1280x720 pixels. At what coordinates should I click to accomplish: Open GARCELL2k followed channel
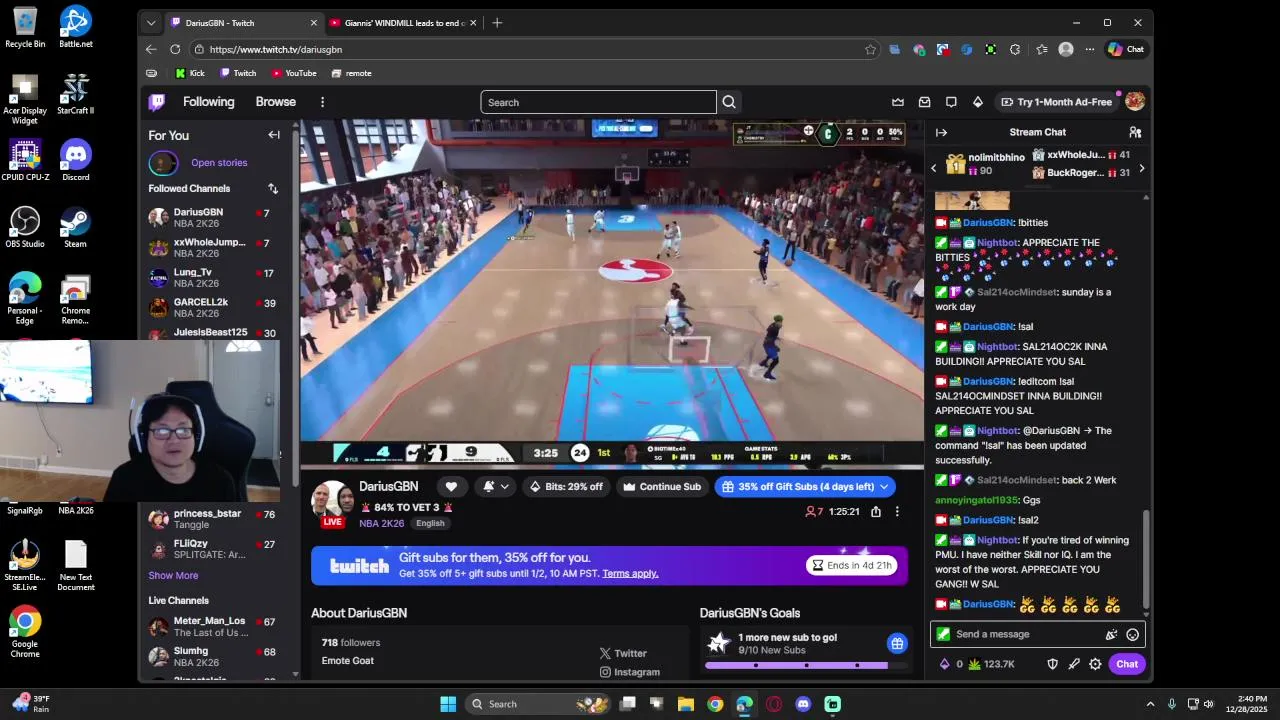coord(213,307)
